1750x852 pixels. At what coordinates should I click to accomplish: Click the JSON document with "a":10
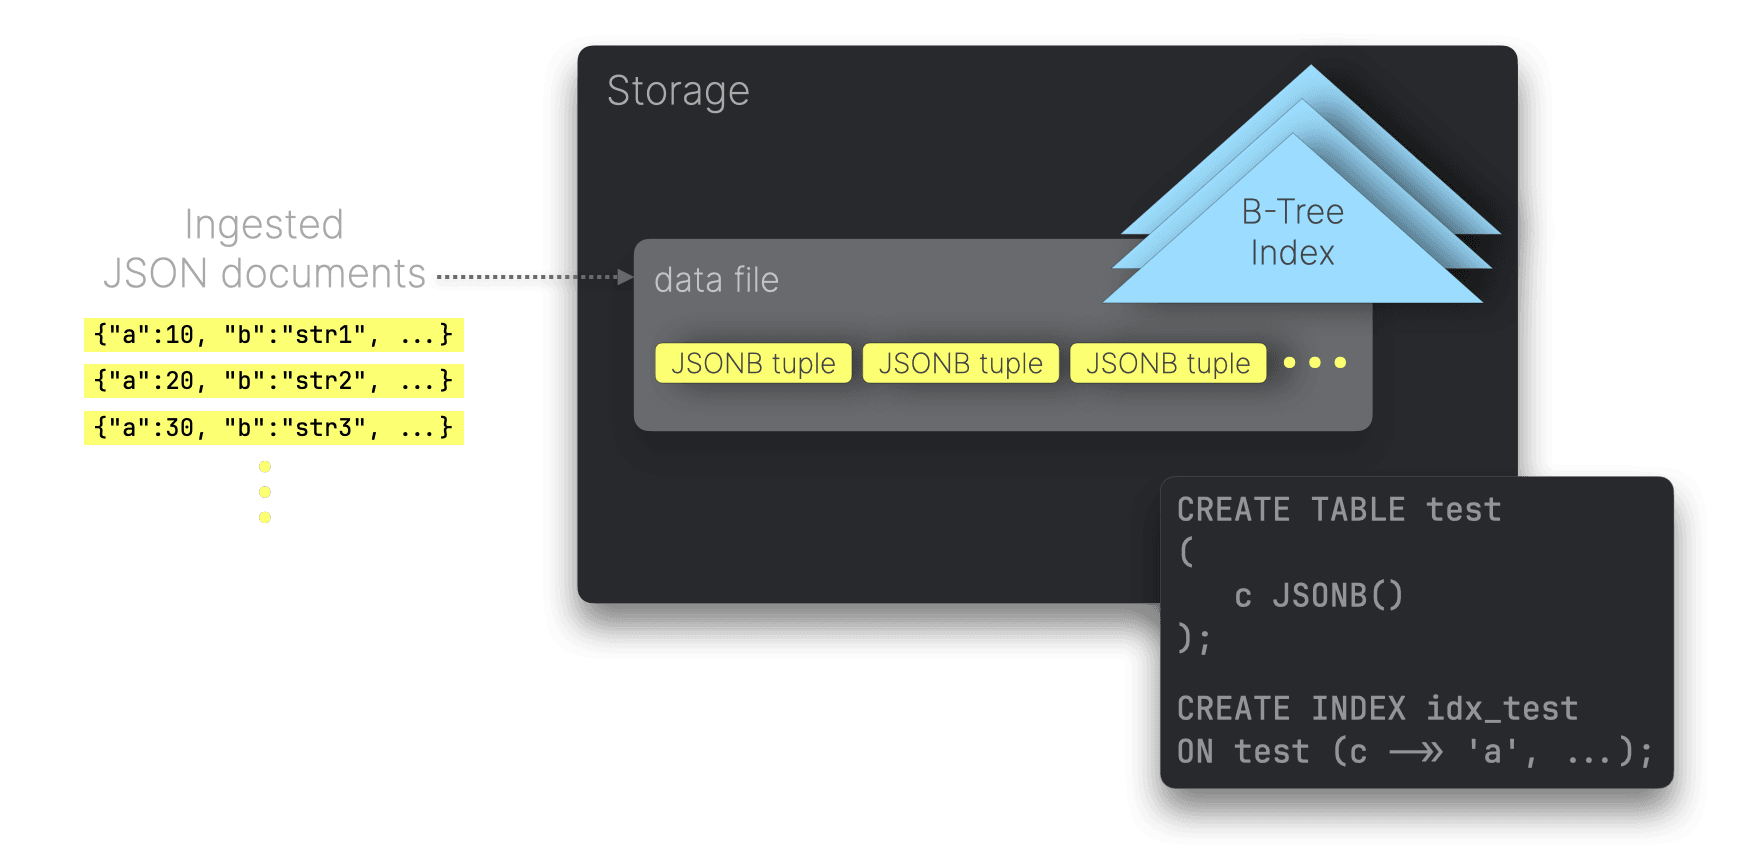[273, 334]
